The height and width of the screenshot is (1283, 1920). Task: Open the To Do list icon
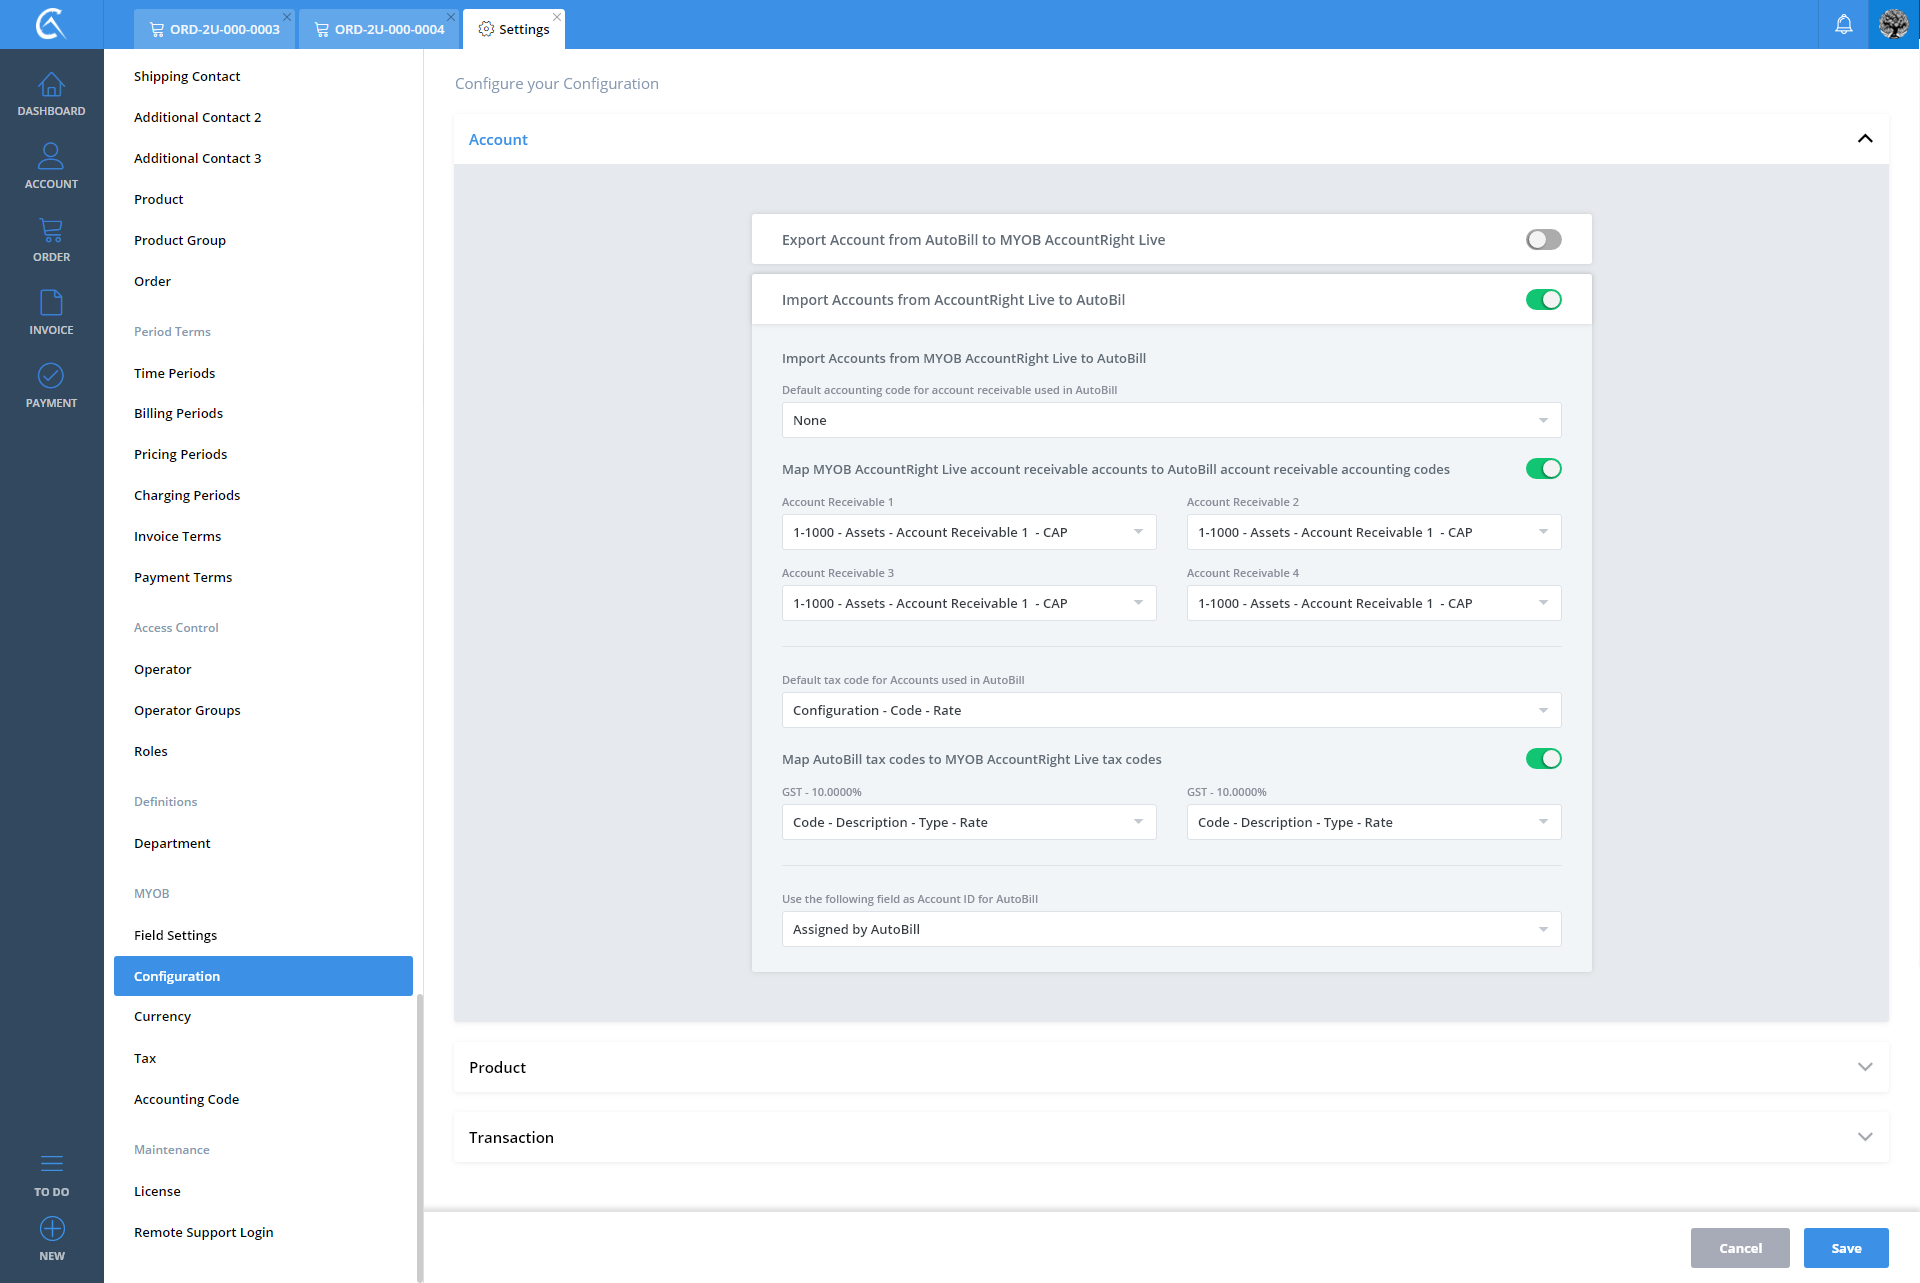tap(51, 1174)
